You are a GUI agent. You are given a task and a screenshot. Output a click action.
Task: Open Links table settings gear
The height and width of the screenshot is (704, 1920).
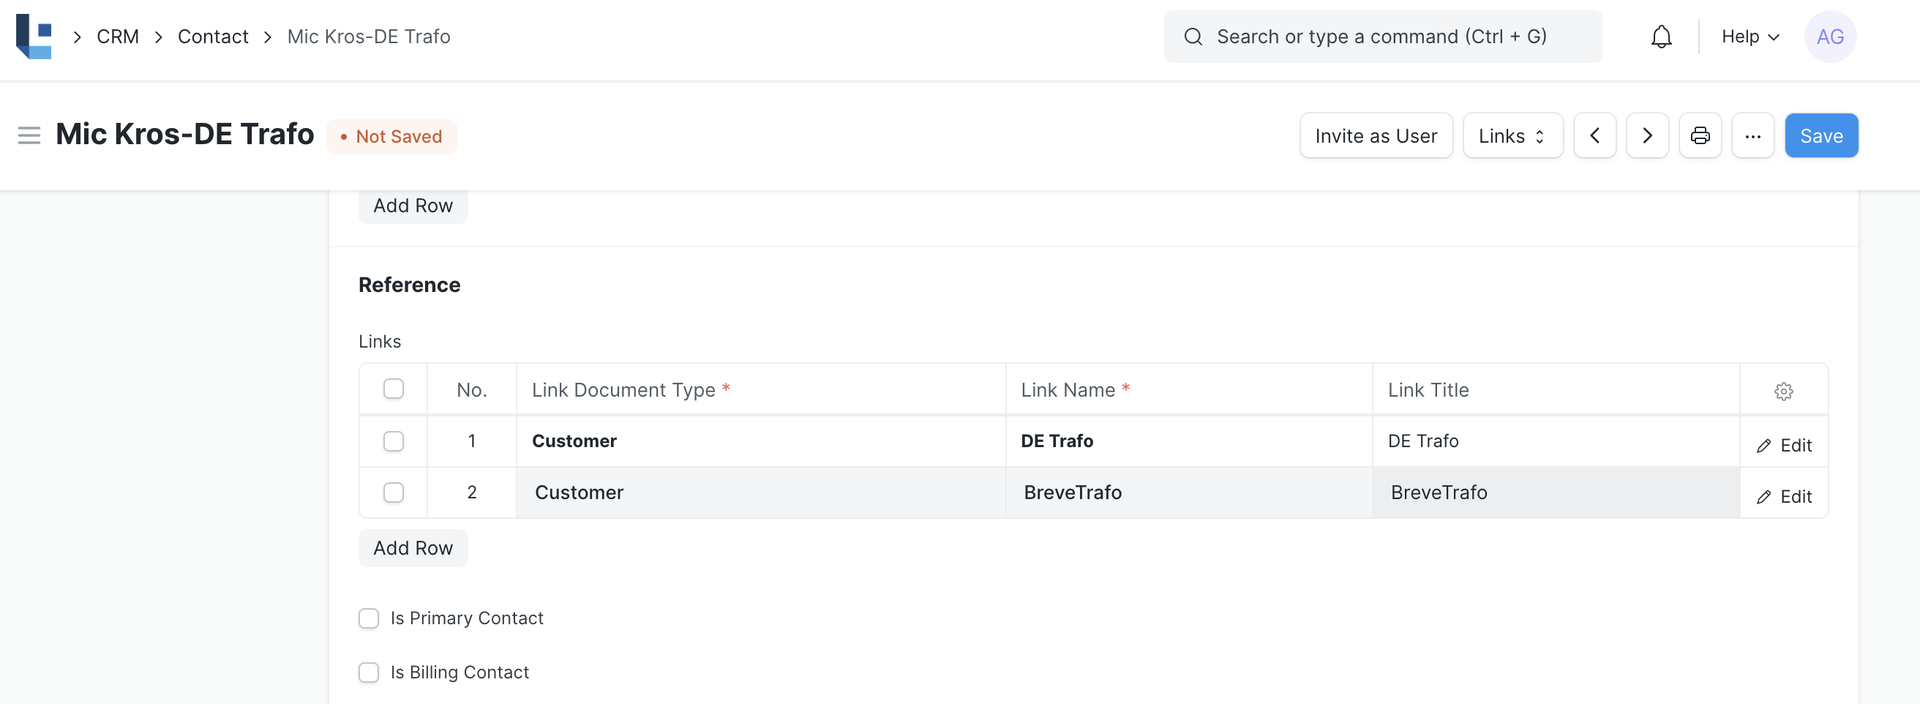1783,391
